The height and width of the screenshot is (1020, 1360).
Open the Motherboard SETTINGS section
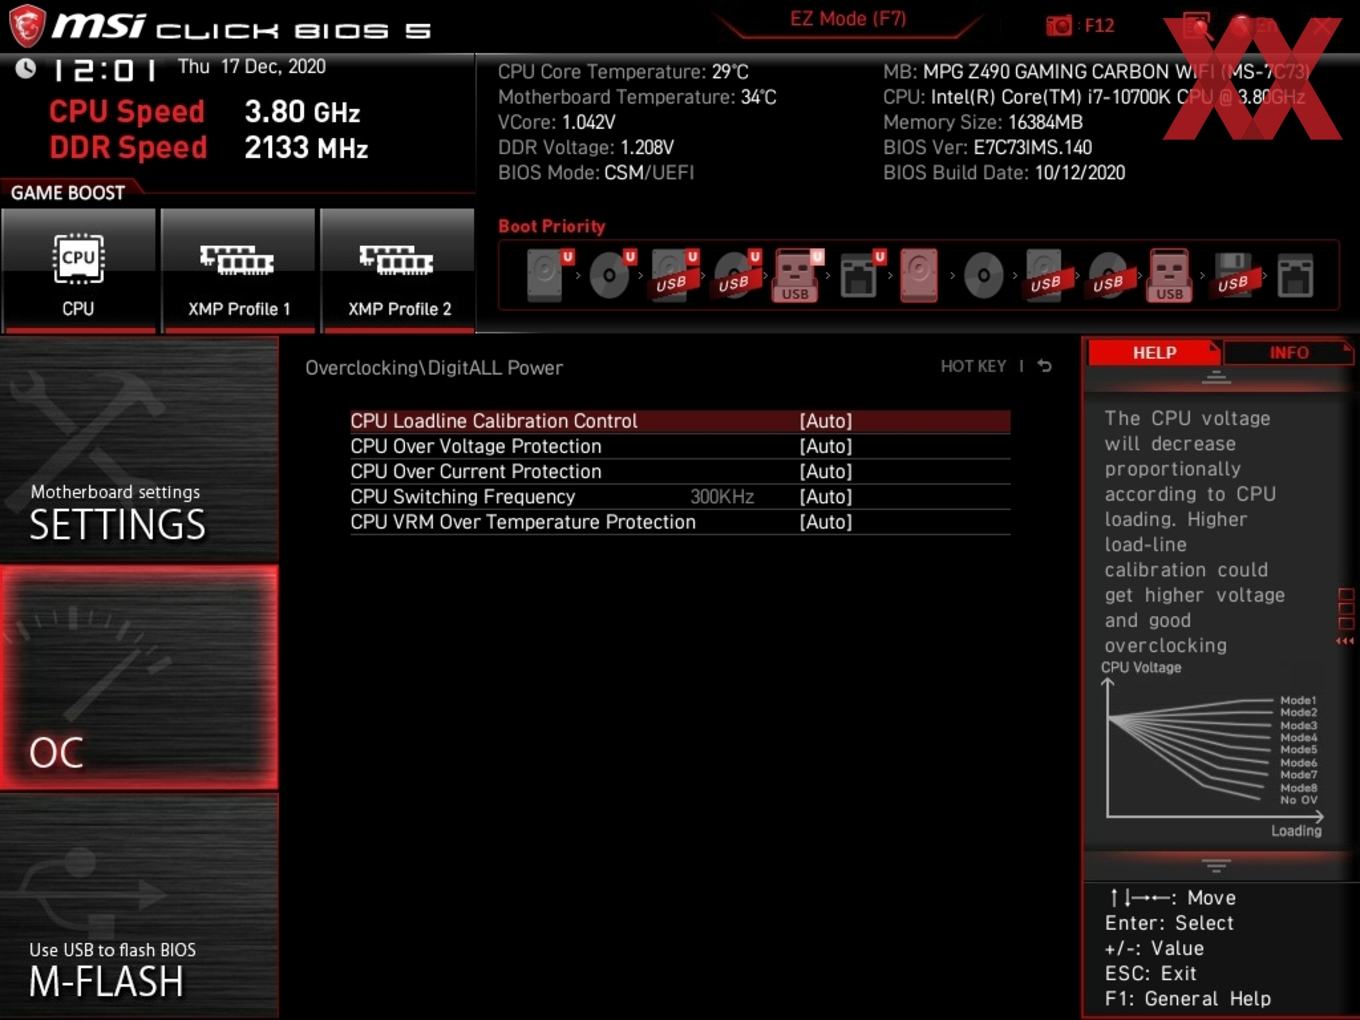coord(139,450)
